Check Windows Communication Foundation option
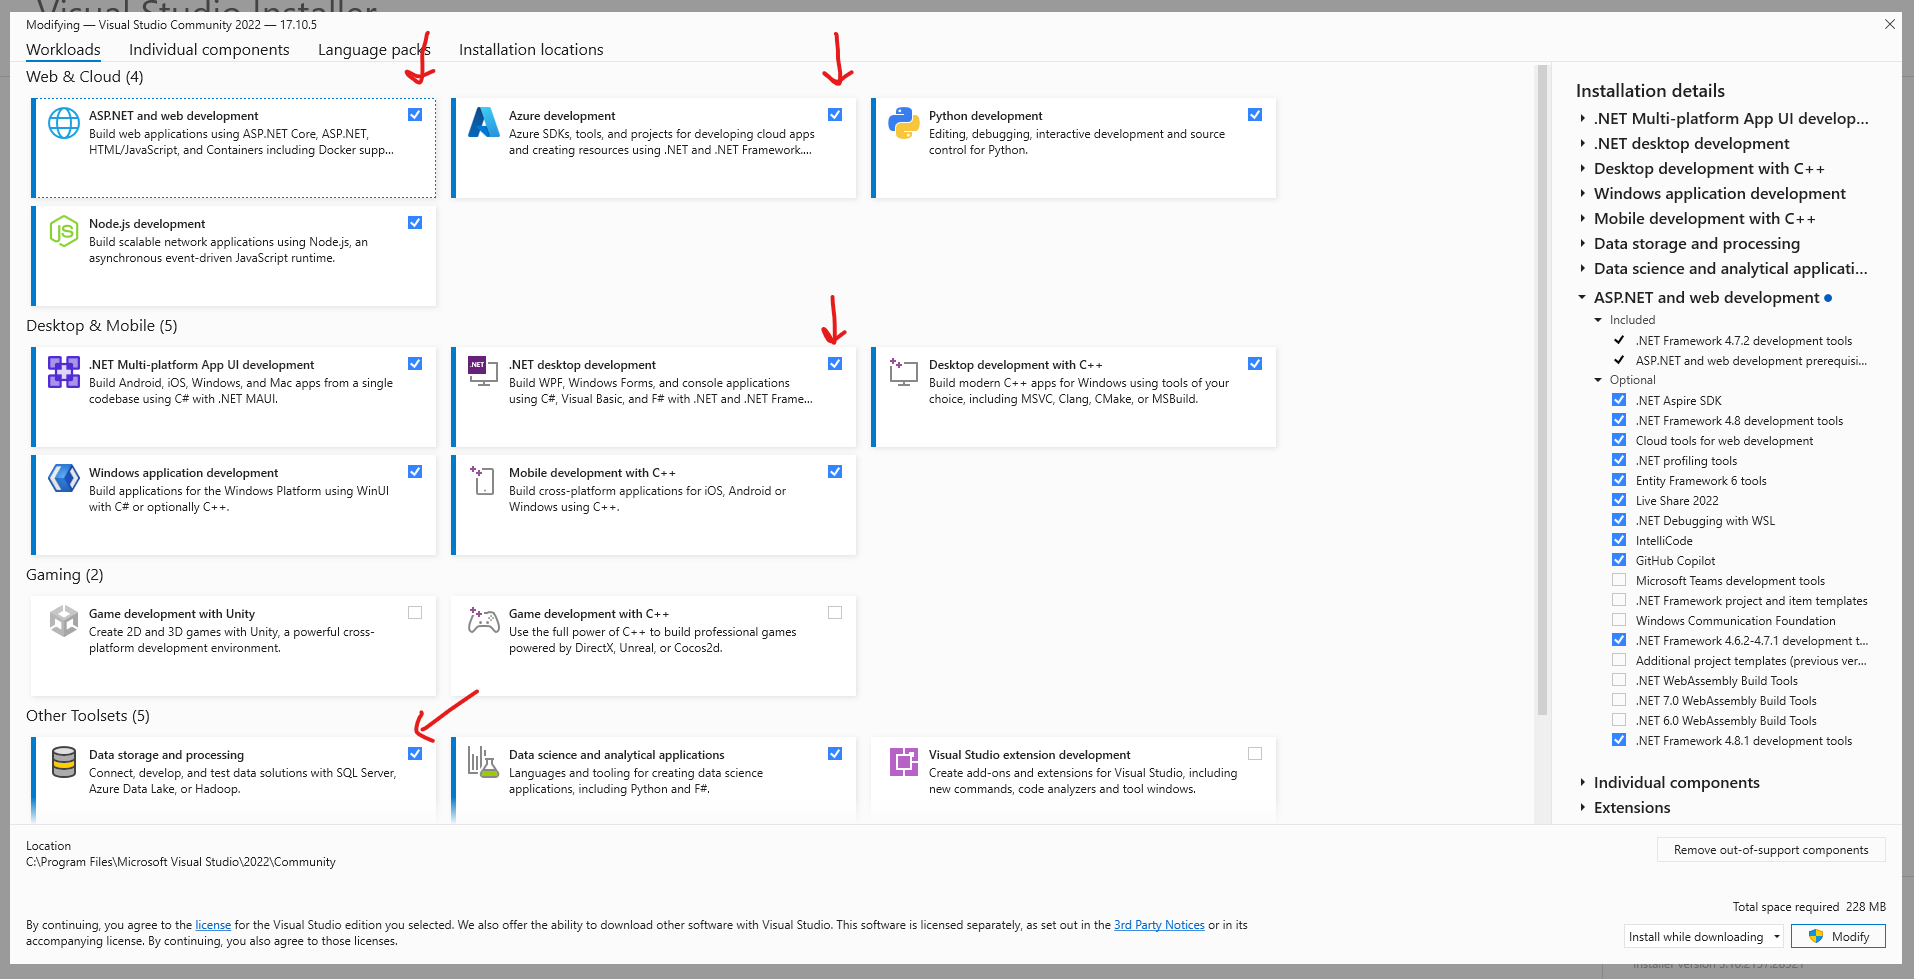The width and height of the screenshot is (1914, 979). [1619, 620]
